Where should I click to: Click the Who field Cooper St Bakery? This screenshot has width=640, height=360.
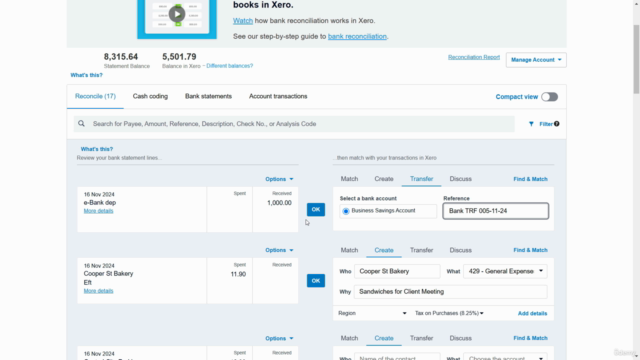(x=397, y=271)
